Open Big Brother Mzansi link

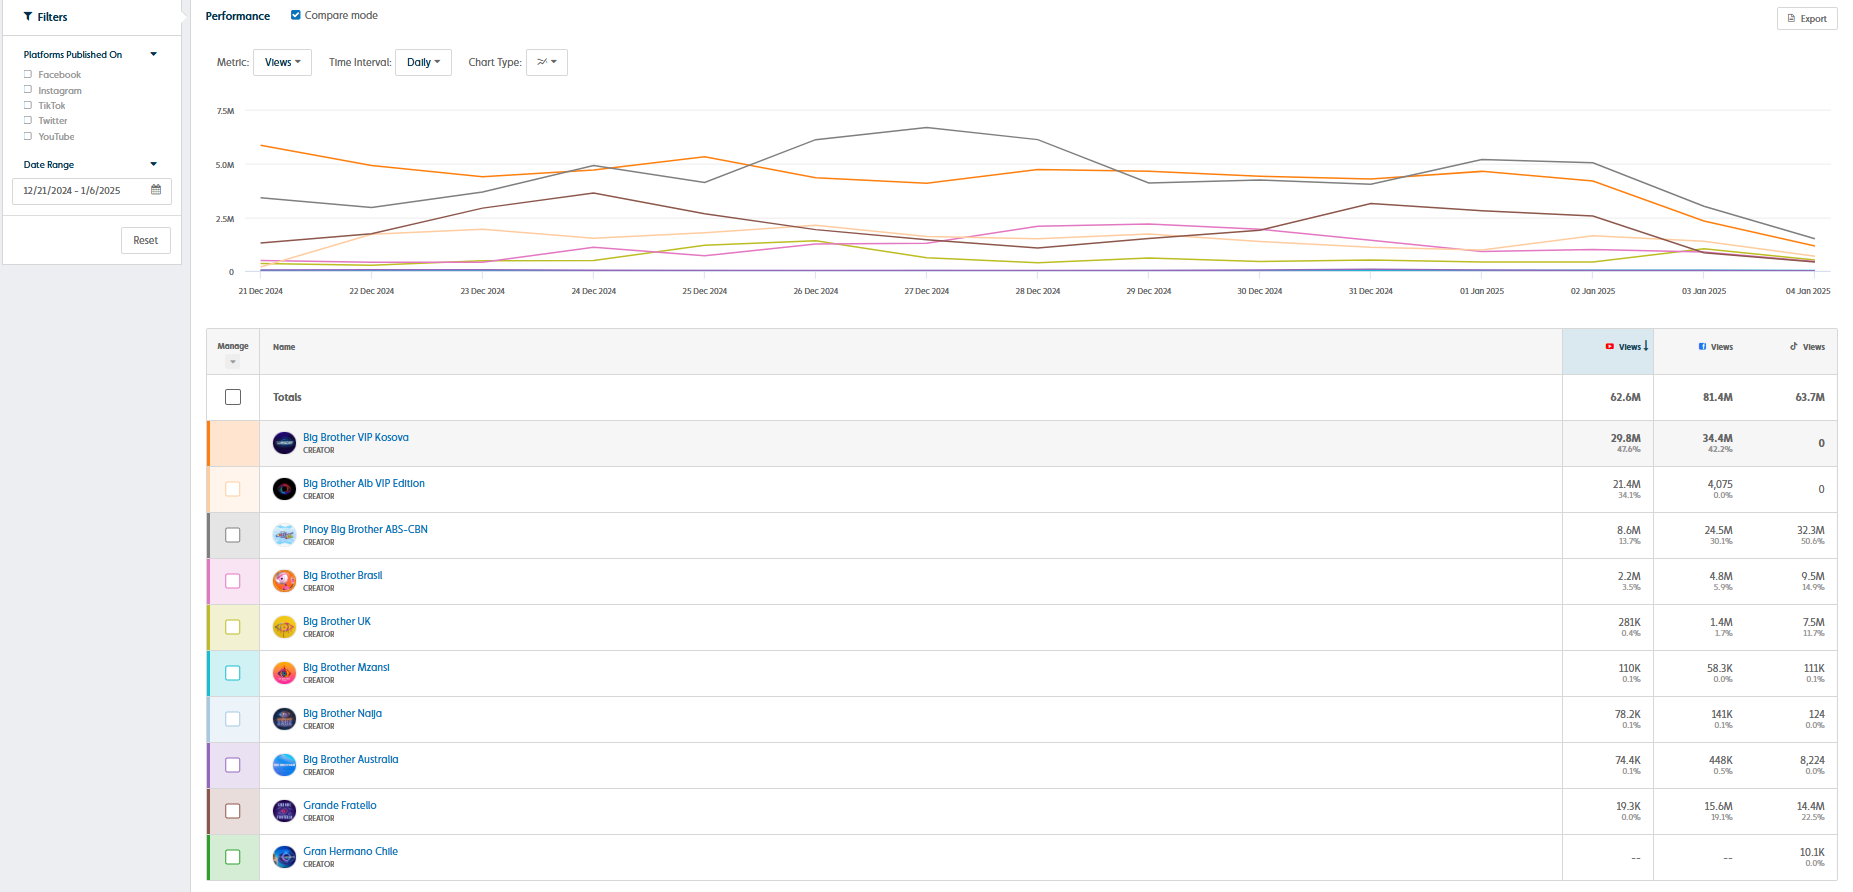tap(346, 667)
